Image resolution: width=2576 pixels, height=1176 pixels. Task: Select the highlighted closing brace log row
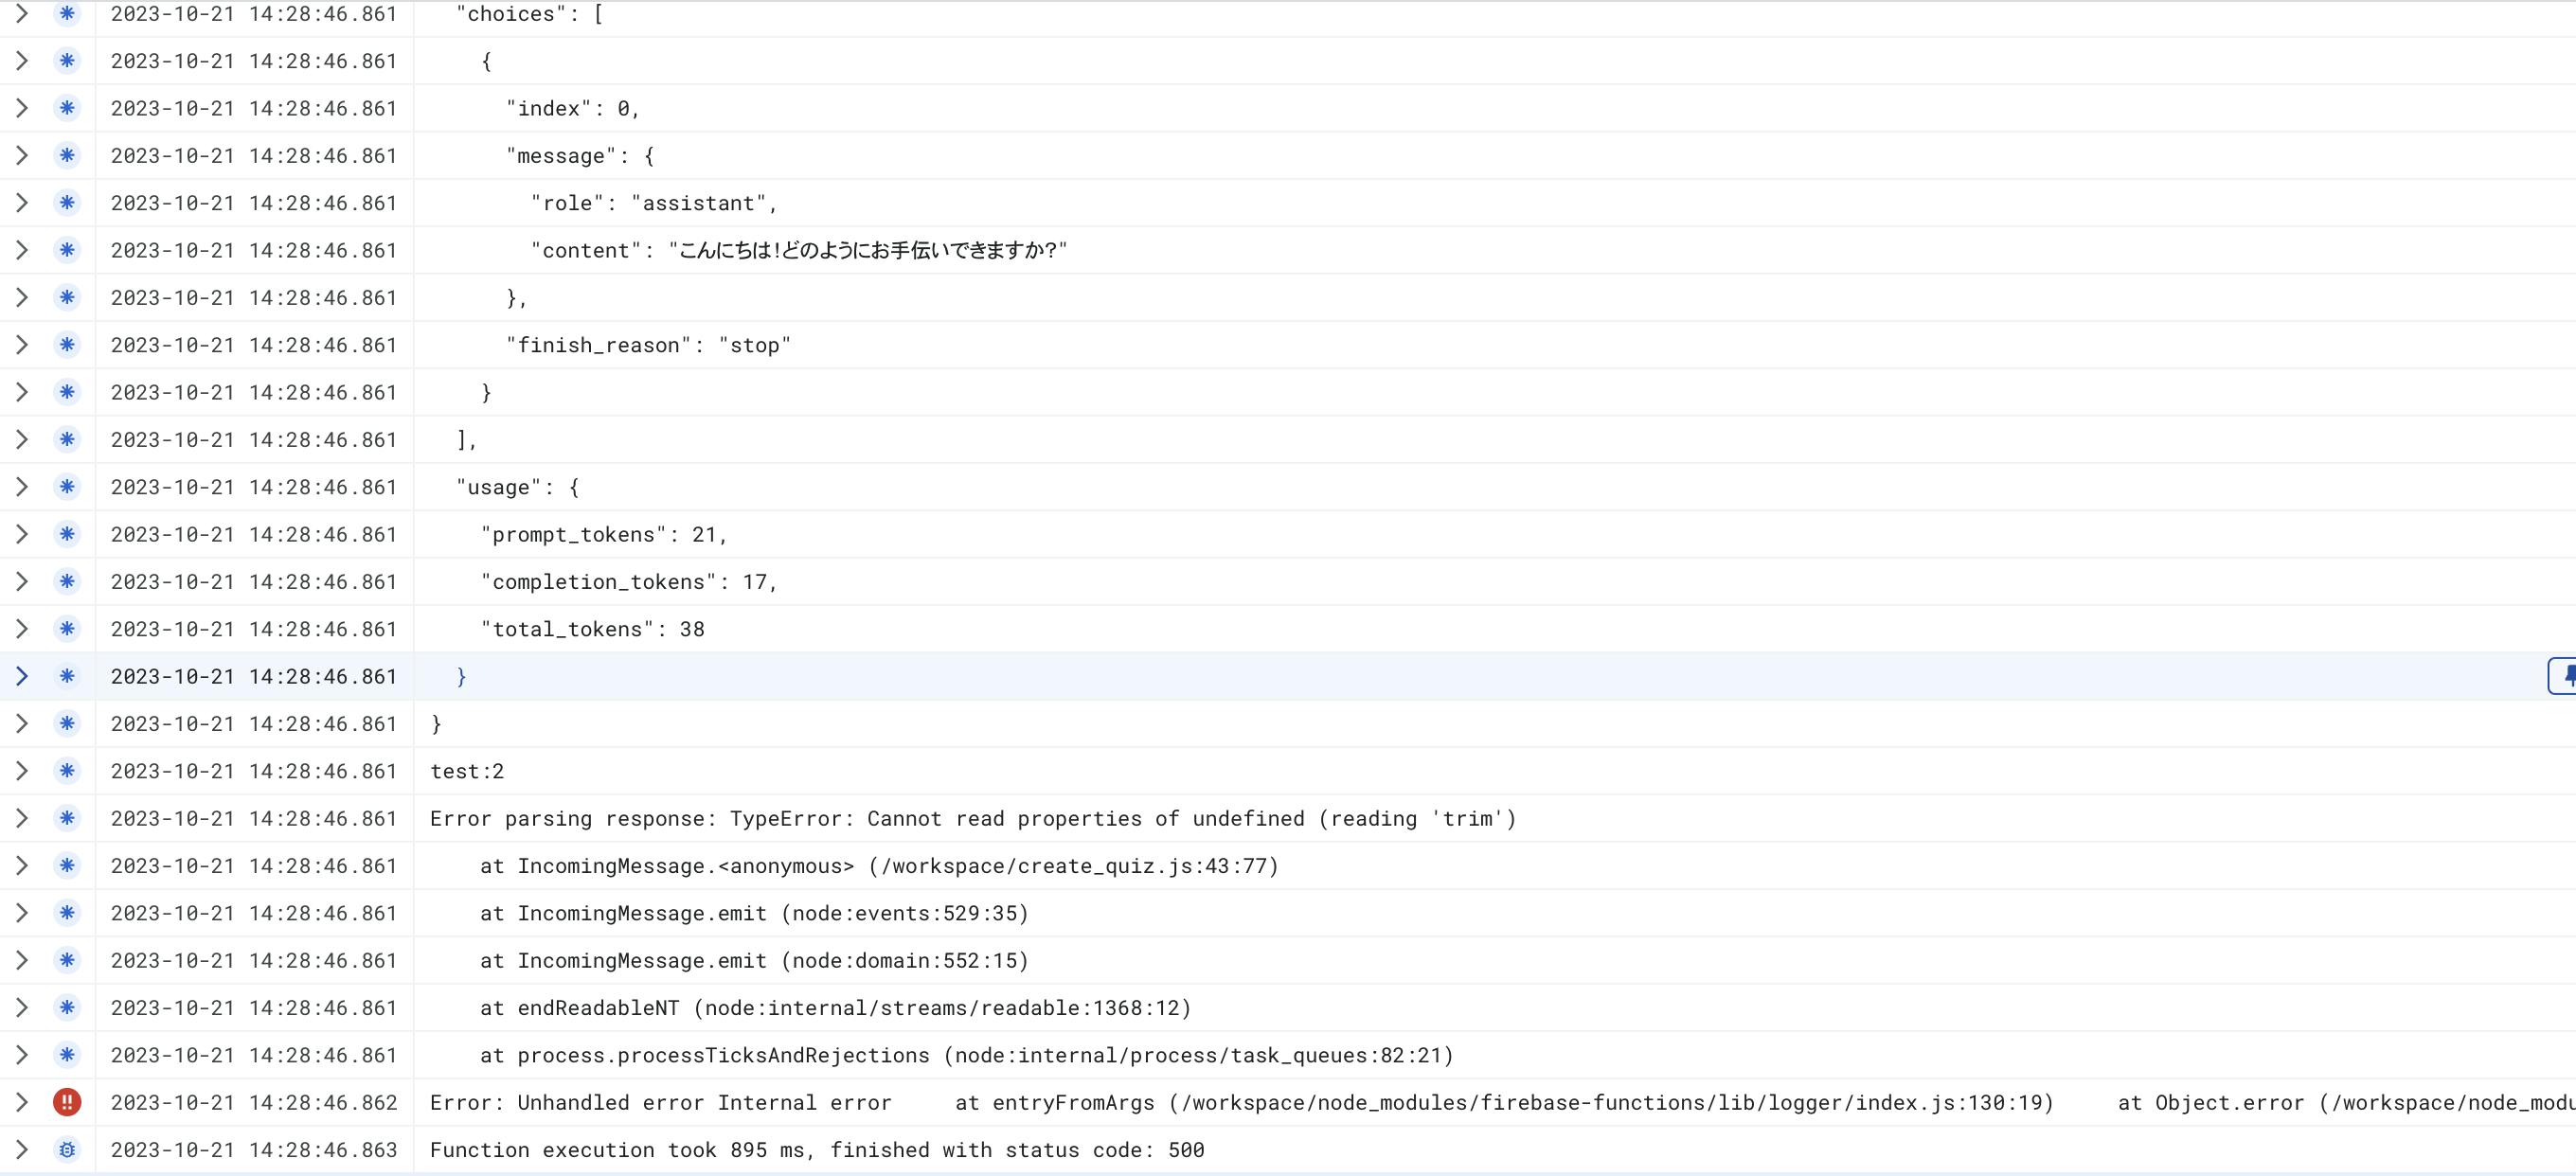click(x=1200, y=676)
